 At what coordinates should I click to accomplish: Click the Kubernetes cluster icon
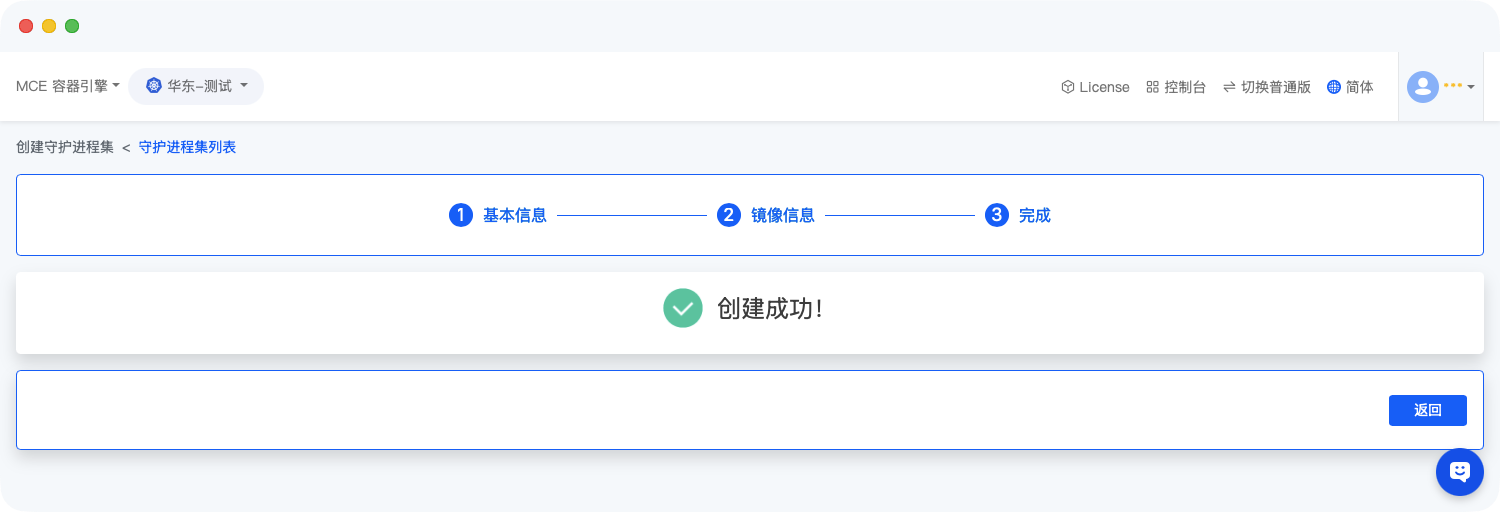point(154,86)
